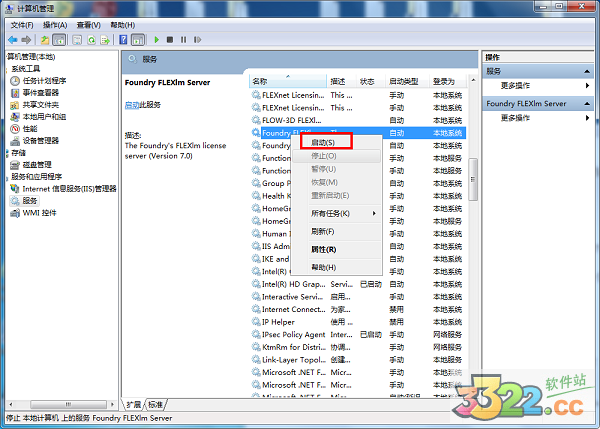Open help with the blue question mark icon
The width and height of the screenshot is (600, 429).
(x=123, y=40)
